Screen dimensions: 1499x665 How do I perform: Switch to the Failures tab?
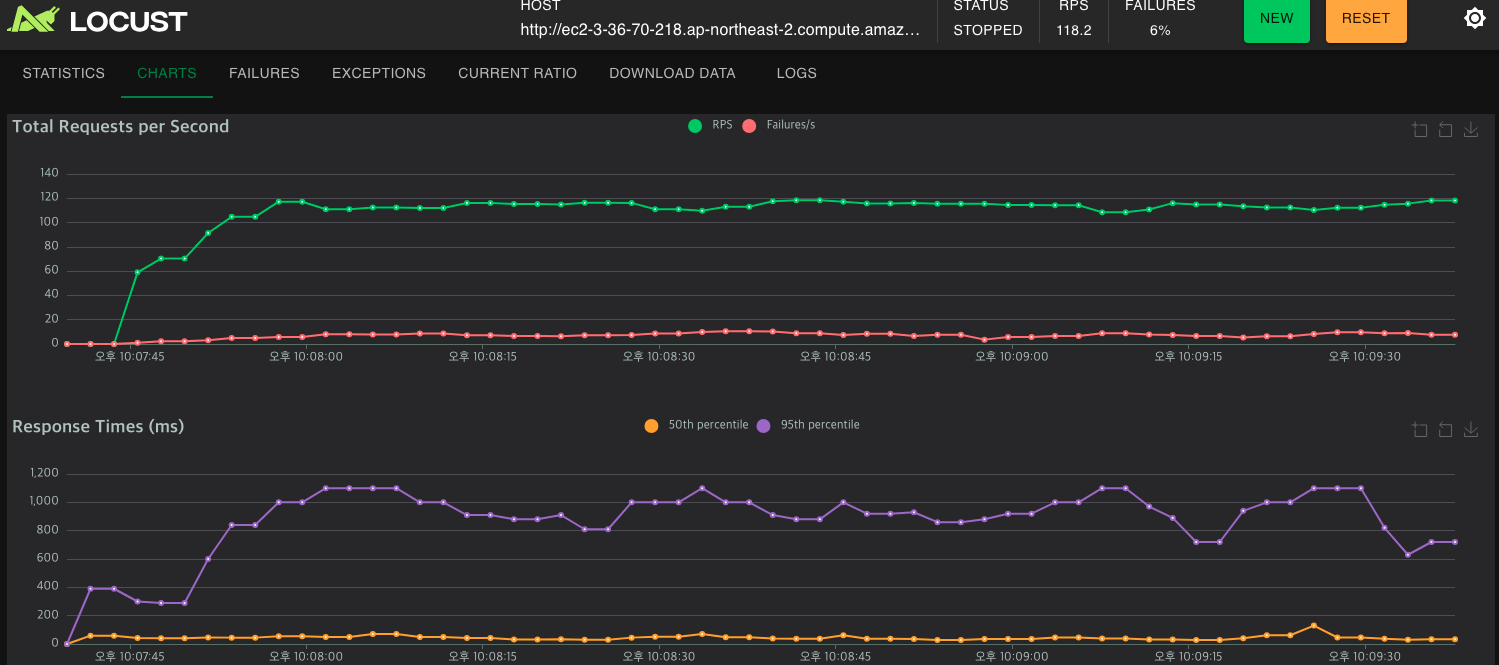click(264, 73)
